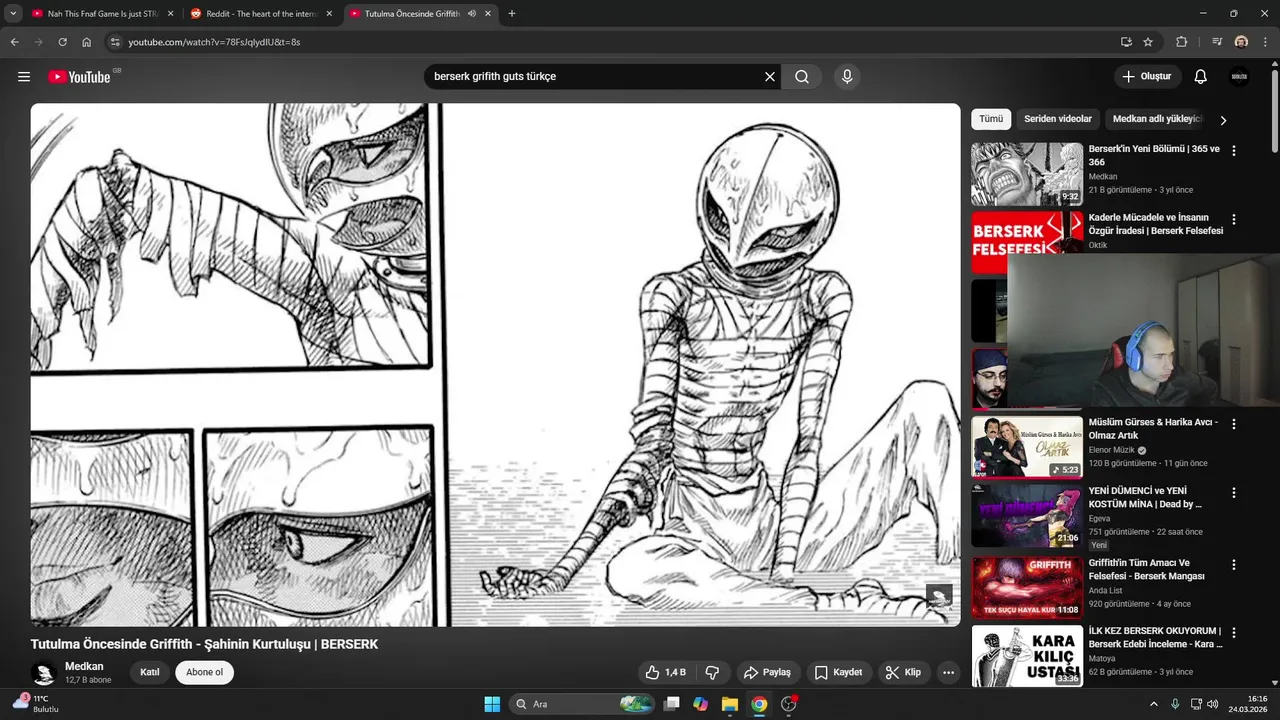Dislike the video with thumbs down
The width and height of the screenshot is (1280, 720).
coord(713,672)
